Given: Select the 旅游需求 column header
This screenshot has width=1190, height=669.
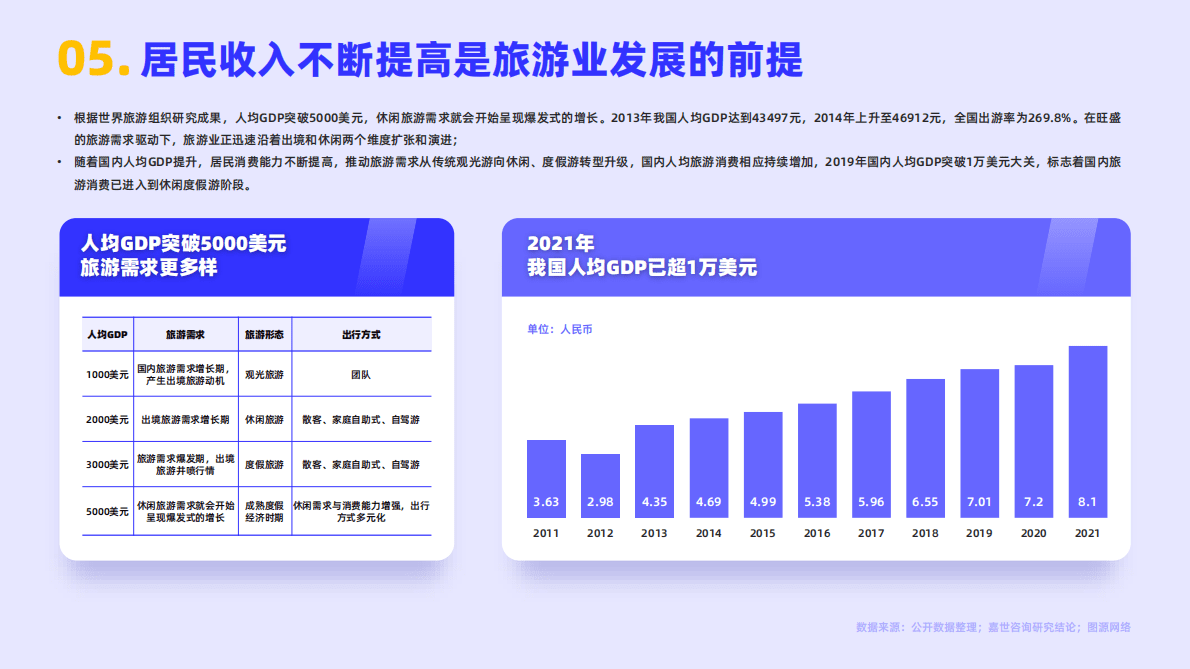Looking at the screenshot, I should click(185, 334).
